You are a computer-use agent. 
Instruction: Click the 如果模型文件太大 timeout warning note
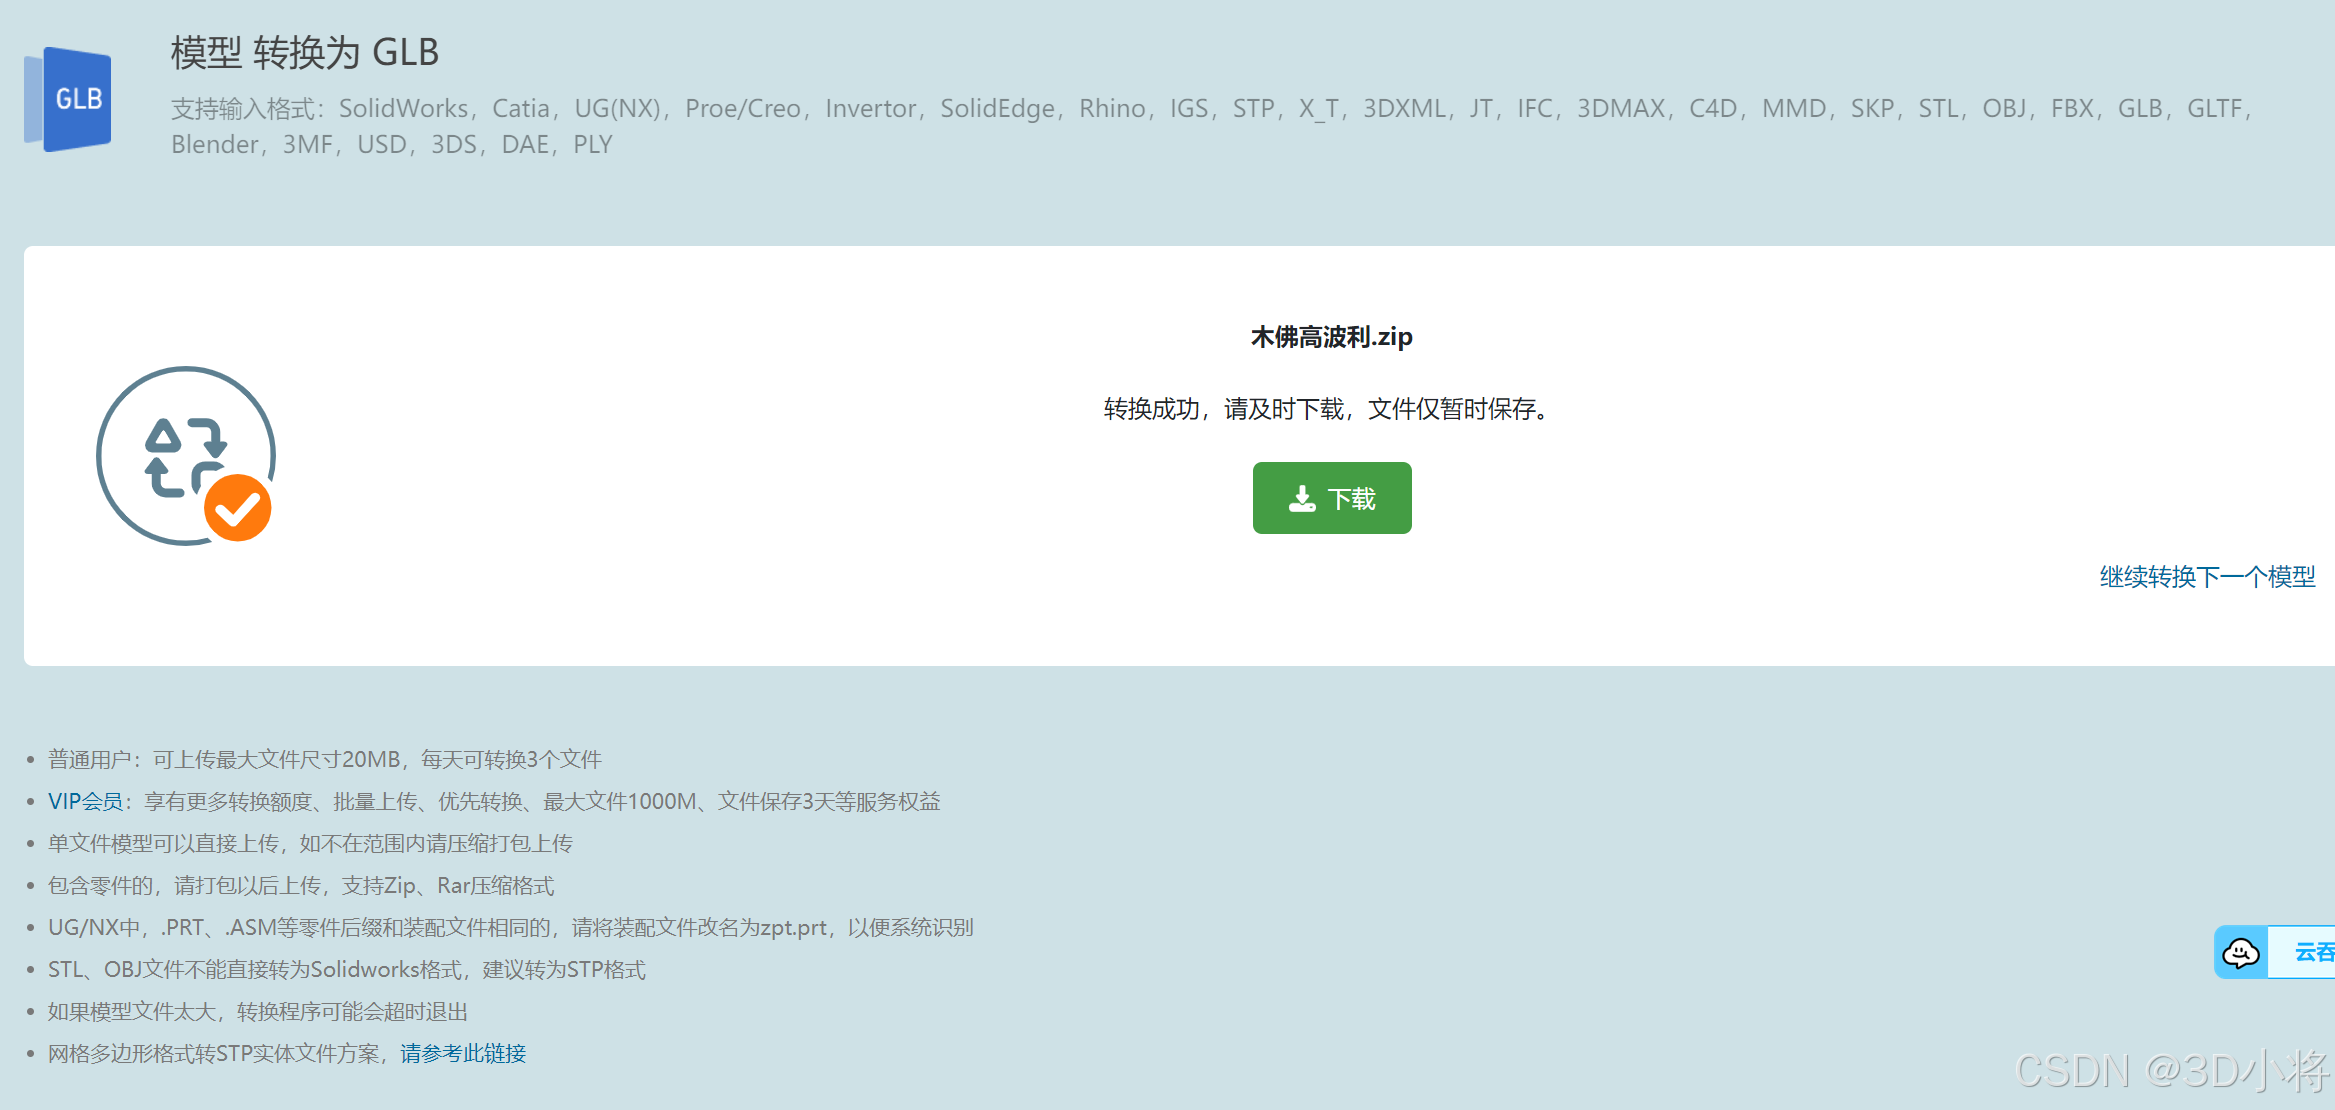(x=258, y=1011)
